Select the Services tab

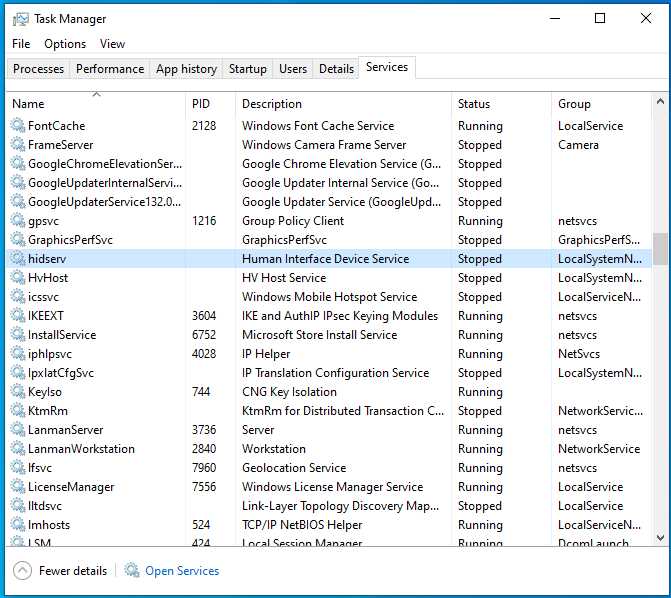coord(387,67)
